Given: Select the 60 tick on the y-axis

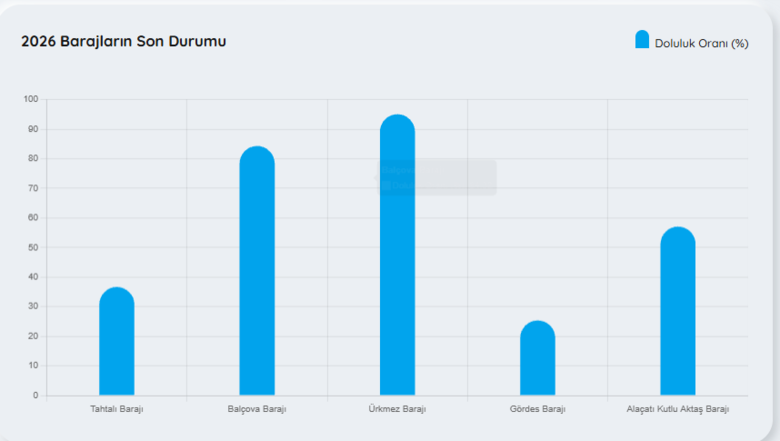Looking at the screenshot, I should [x=32, y=217].
